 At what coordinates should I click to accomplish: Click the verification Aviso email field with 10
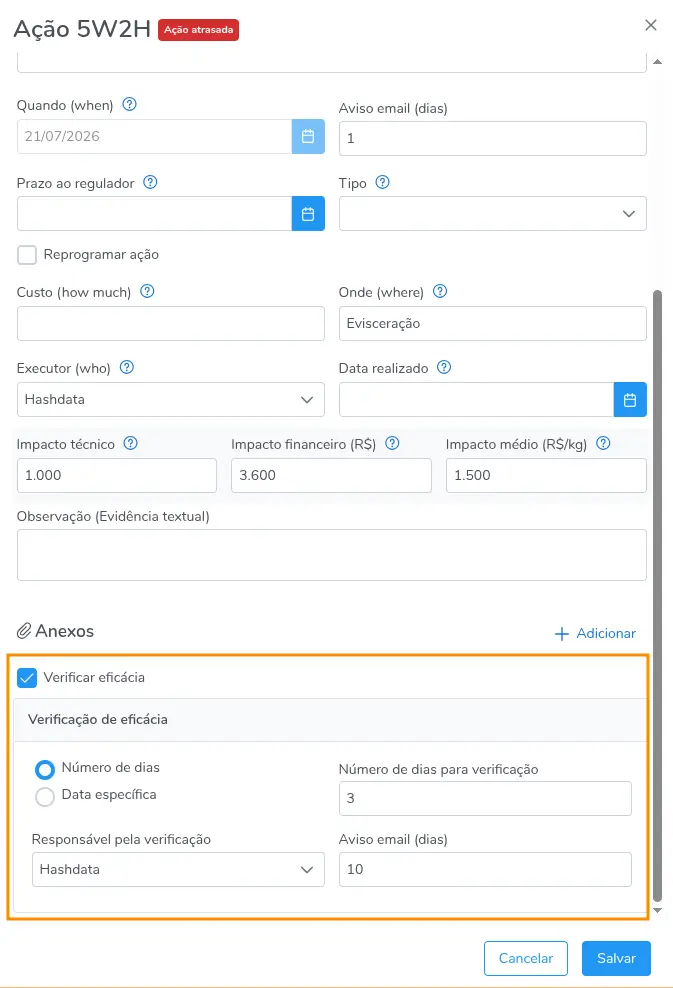pos(485,870)
